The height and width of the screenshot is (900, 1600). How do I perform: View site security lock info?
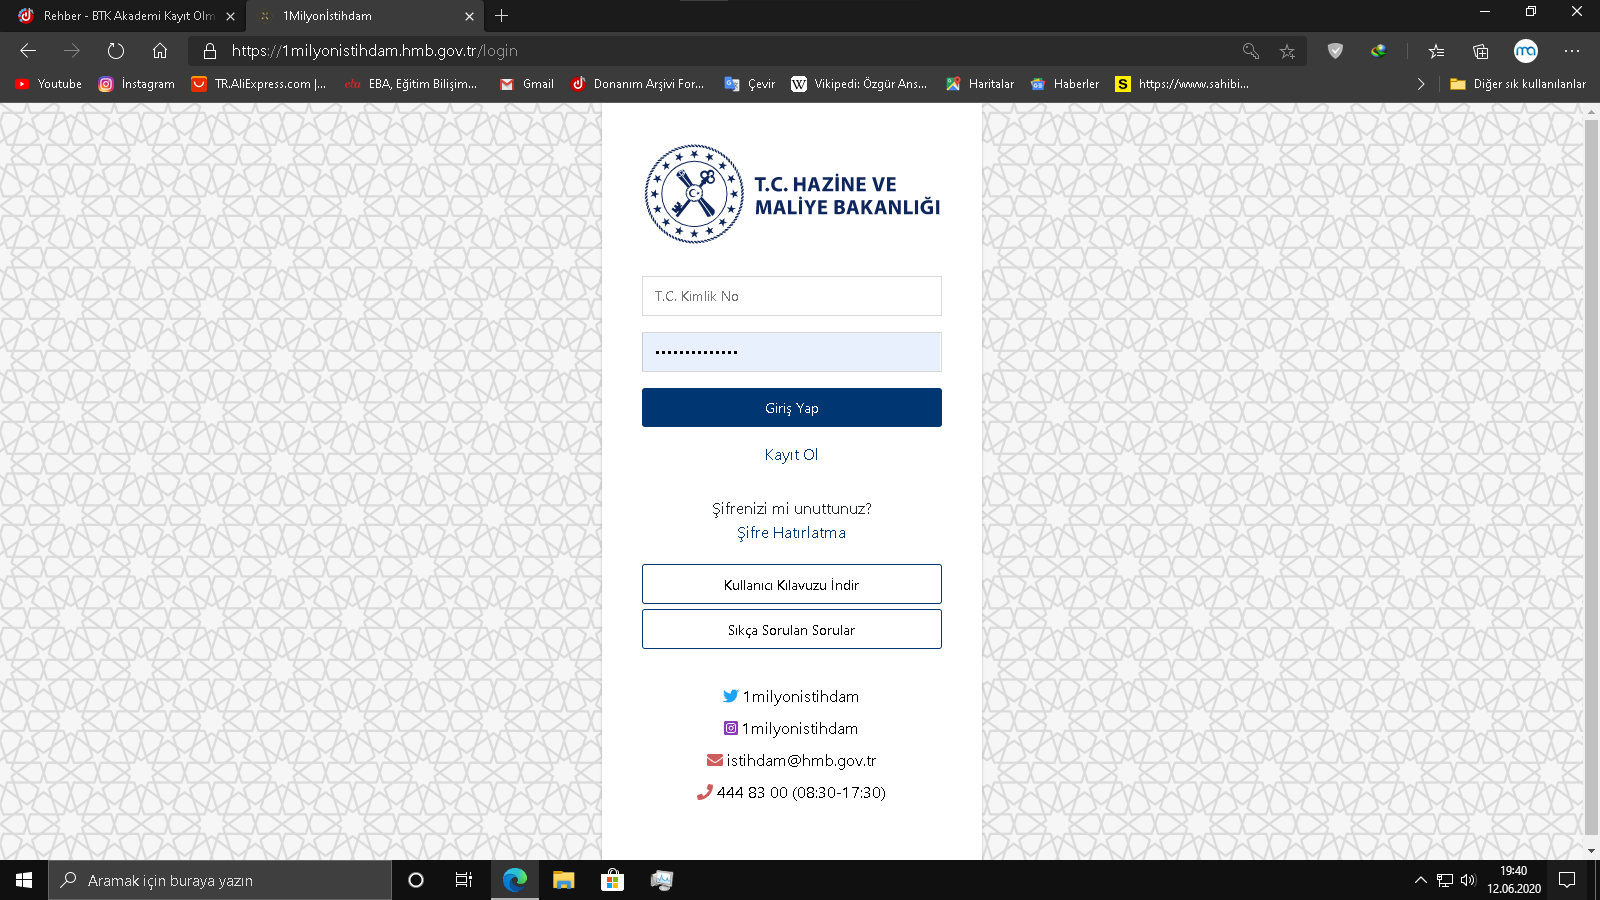coord(210,51)
